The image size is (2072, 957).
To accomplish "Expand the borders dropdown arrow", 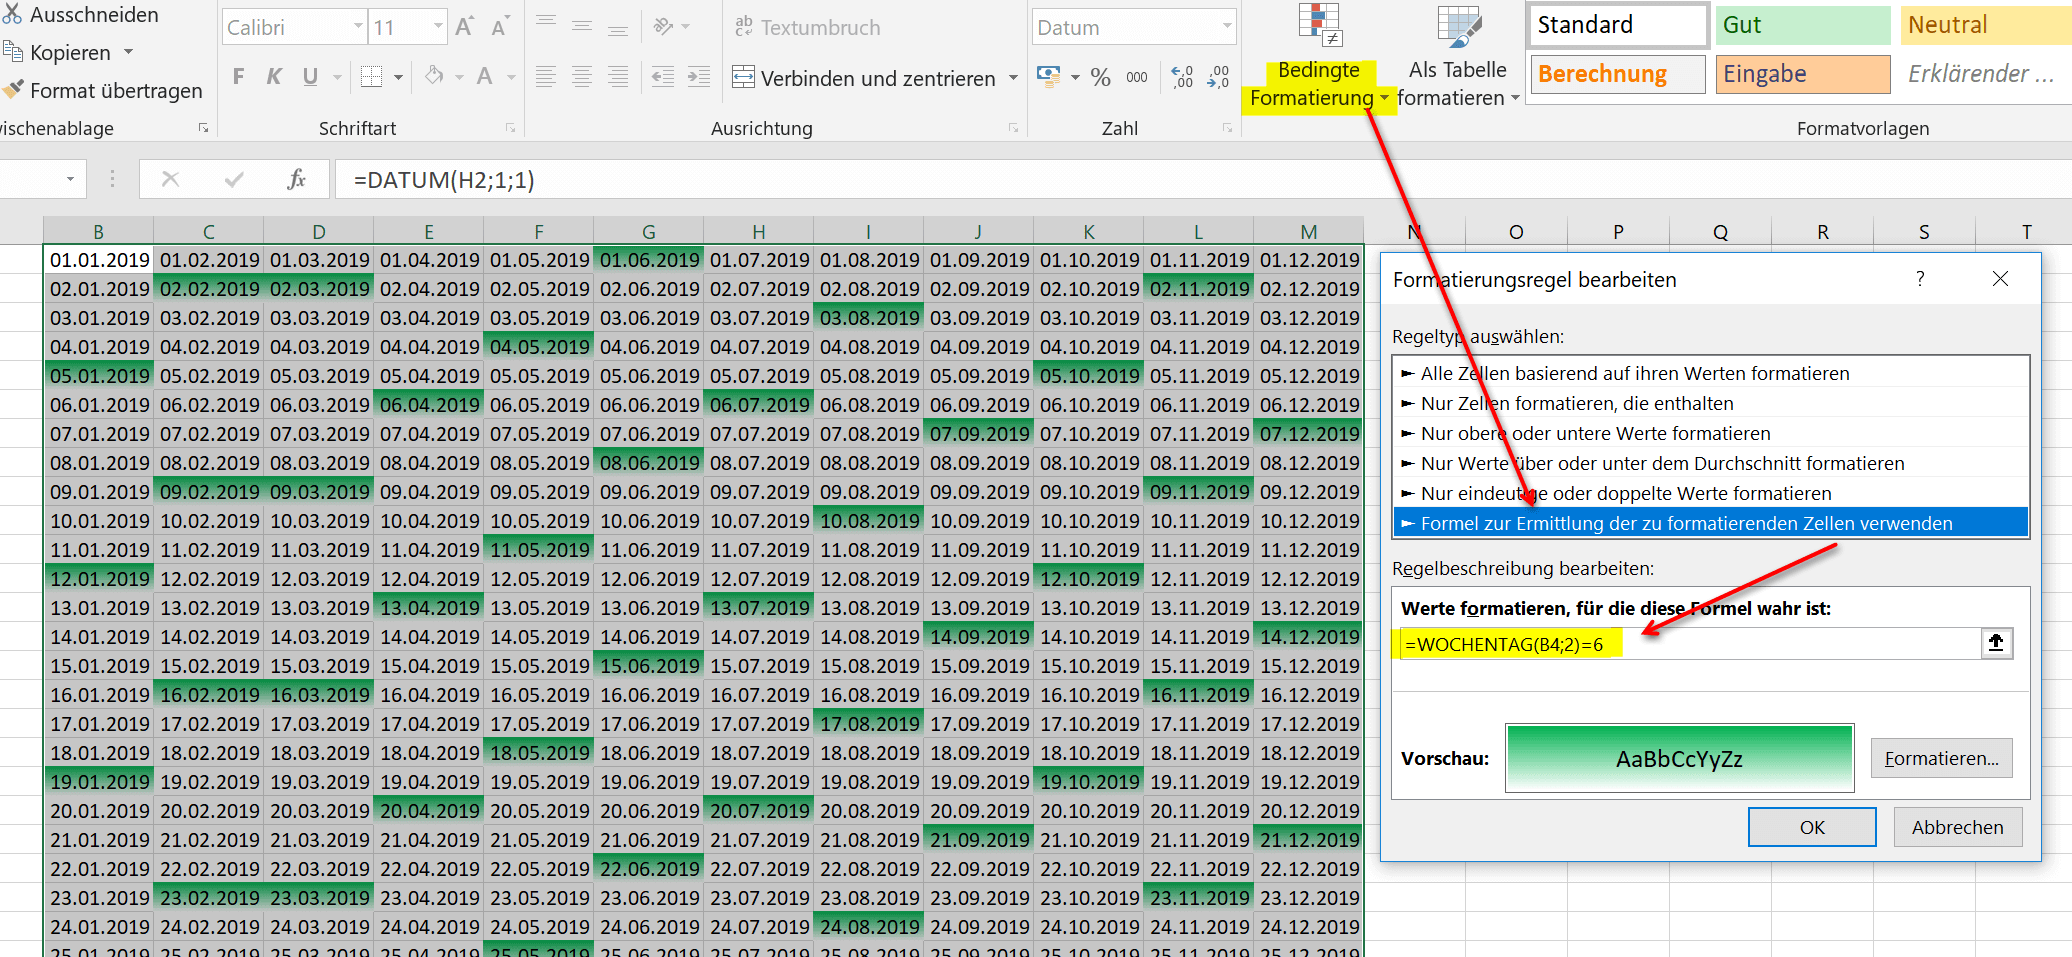I will (x=398, y=77).
